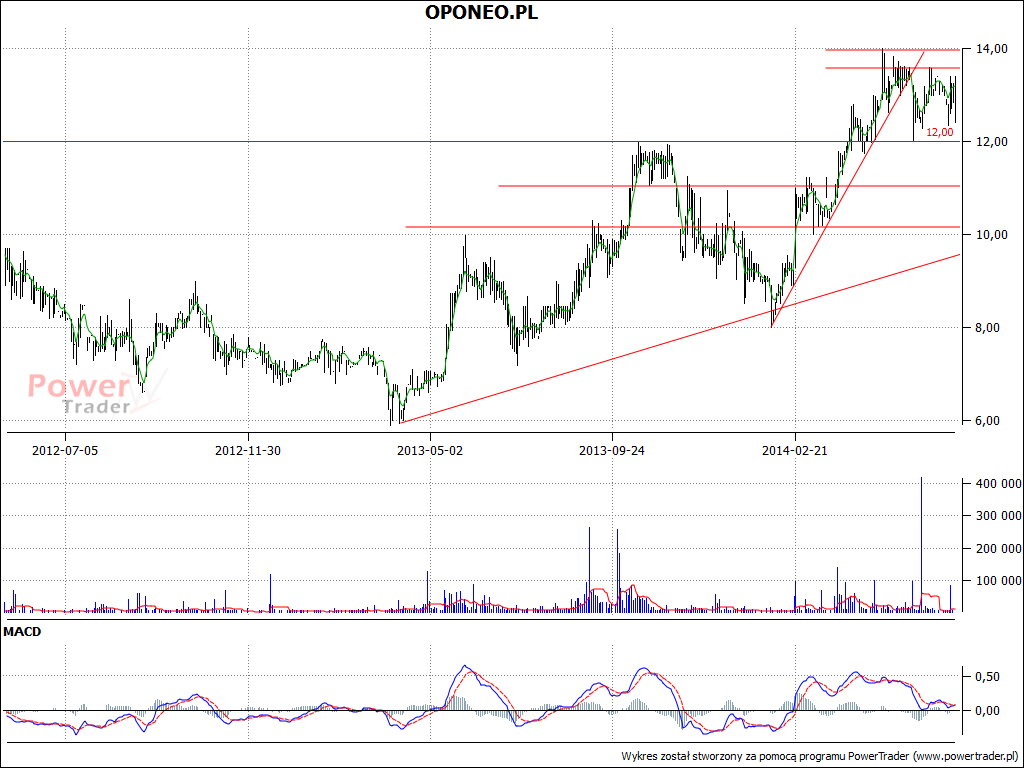Select the 2012-11-30 date label
The image size is (1024, 768).
point(248,450)
